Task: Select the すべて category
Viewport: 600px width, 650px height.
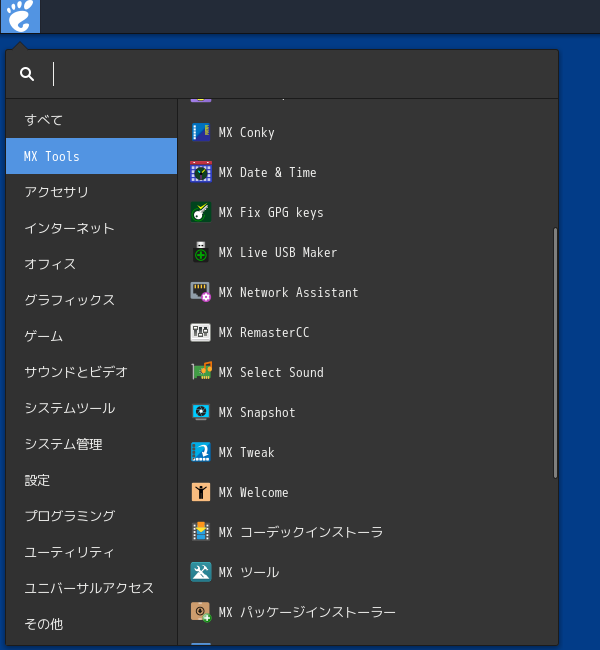Action: pyautogui.click(x=92, y=120)
